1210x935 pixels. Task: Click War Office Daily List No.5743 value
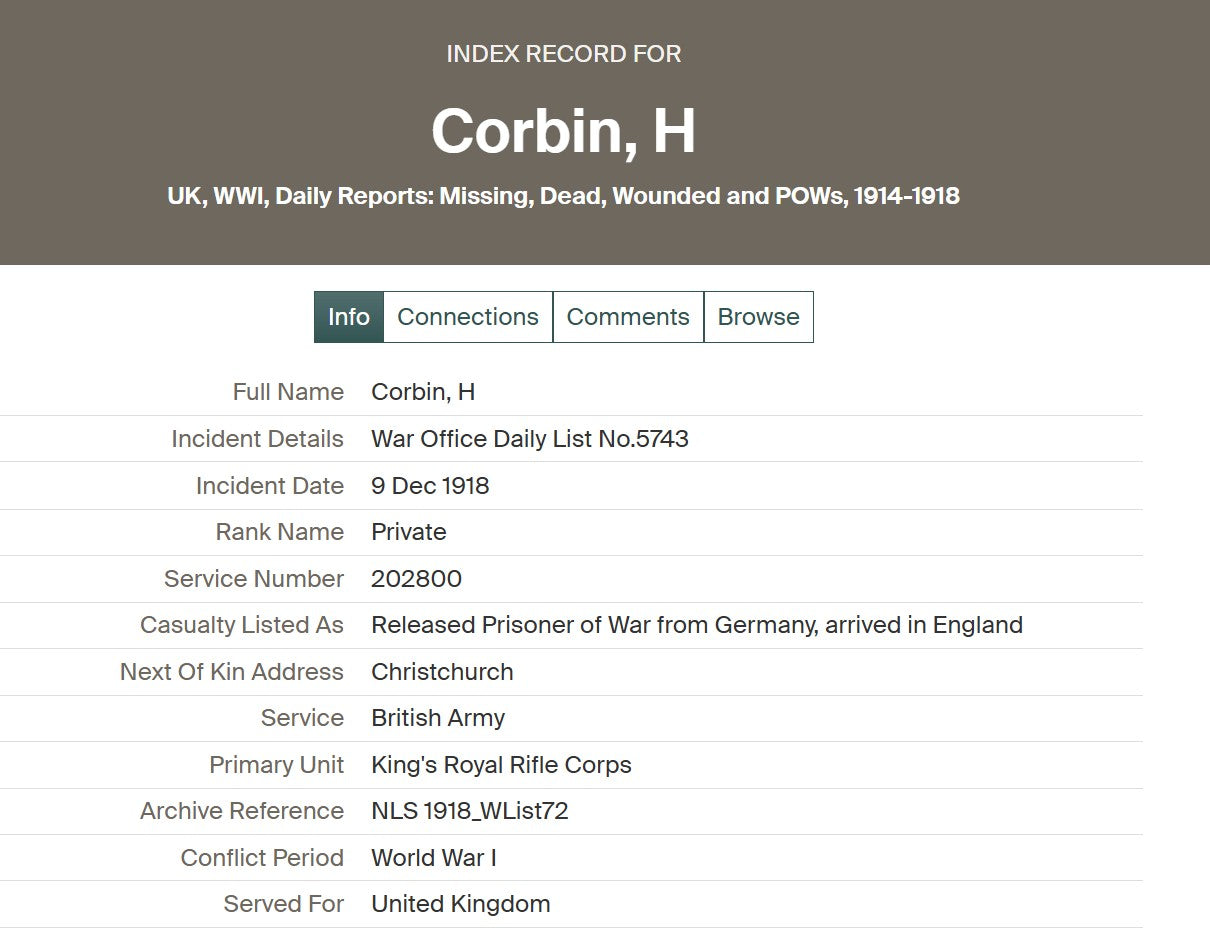tap(530, 439)
